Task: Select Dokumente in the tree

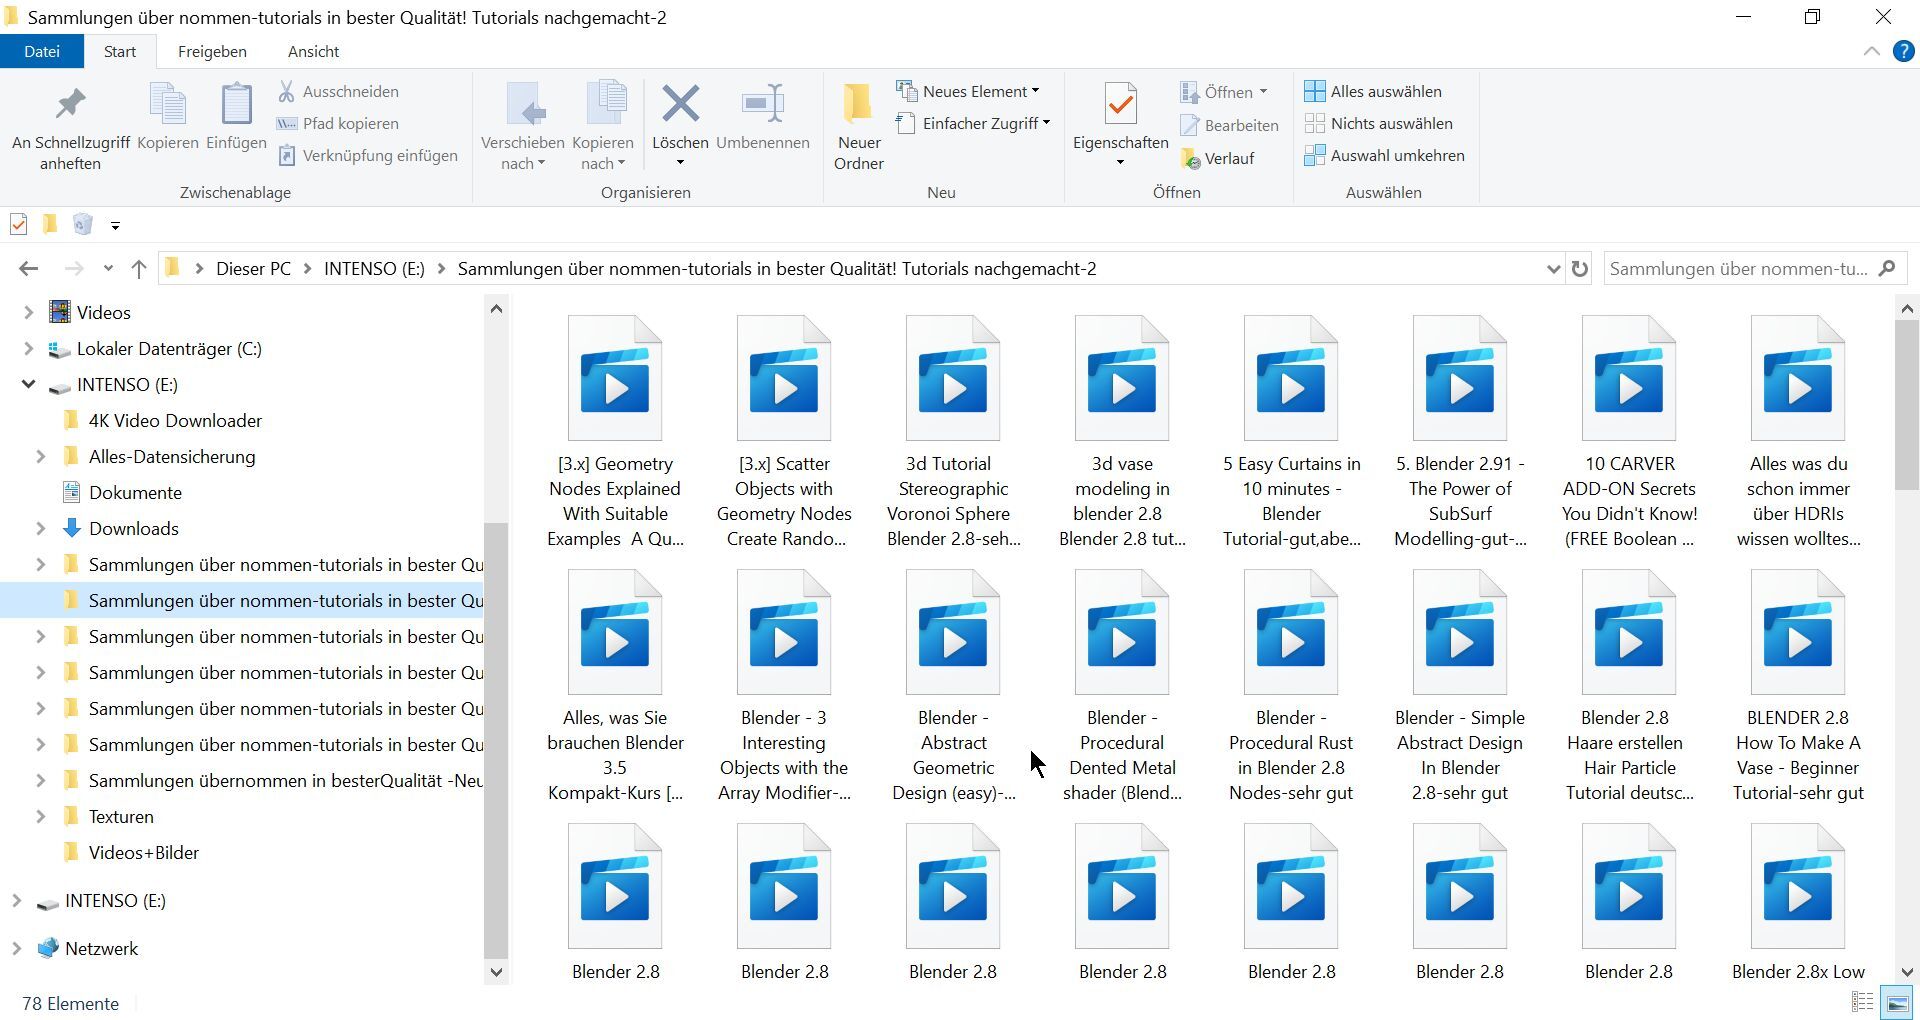Action: 135,493
